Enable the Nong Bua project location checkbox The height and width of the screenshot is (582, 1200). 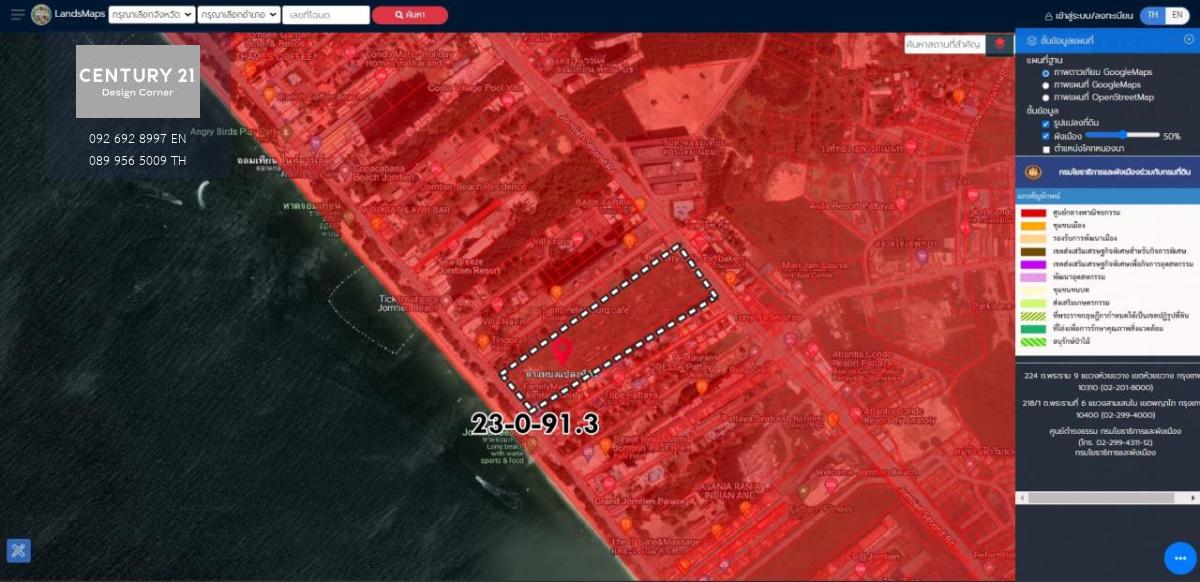[1046, 149]
